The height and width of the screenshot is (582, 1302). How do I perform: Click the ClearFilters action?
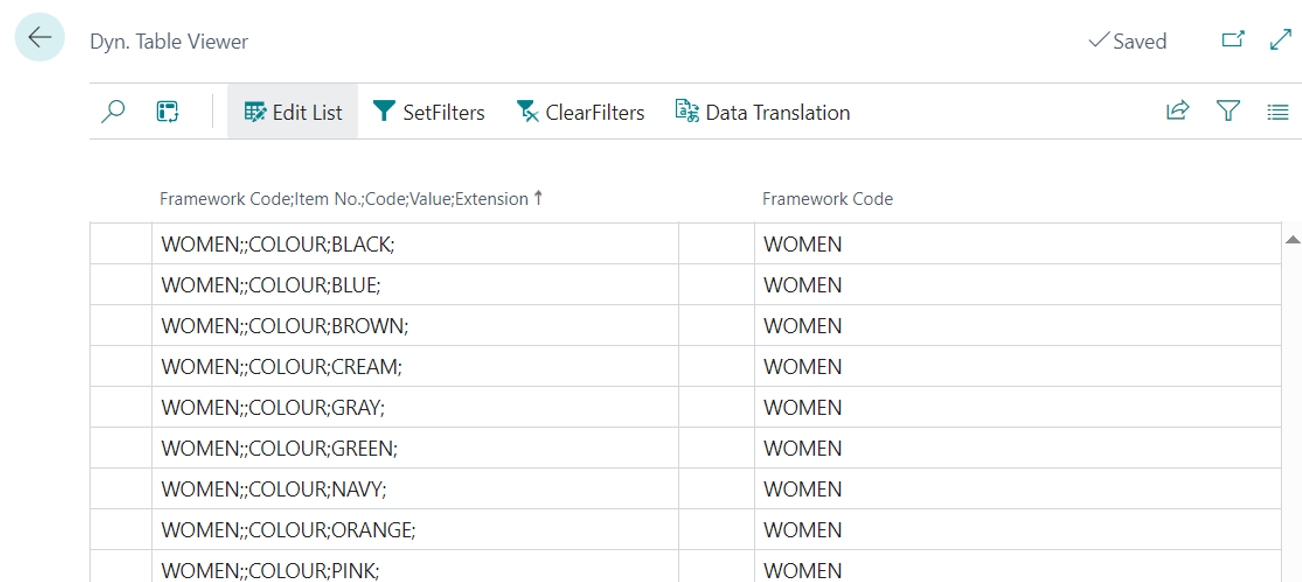[x=580, y=112]
